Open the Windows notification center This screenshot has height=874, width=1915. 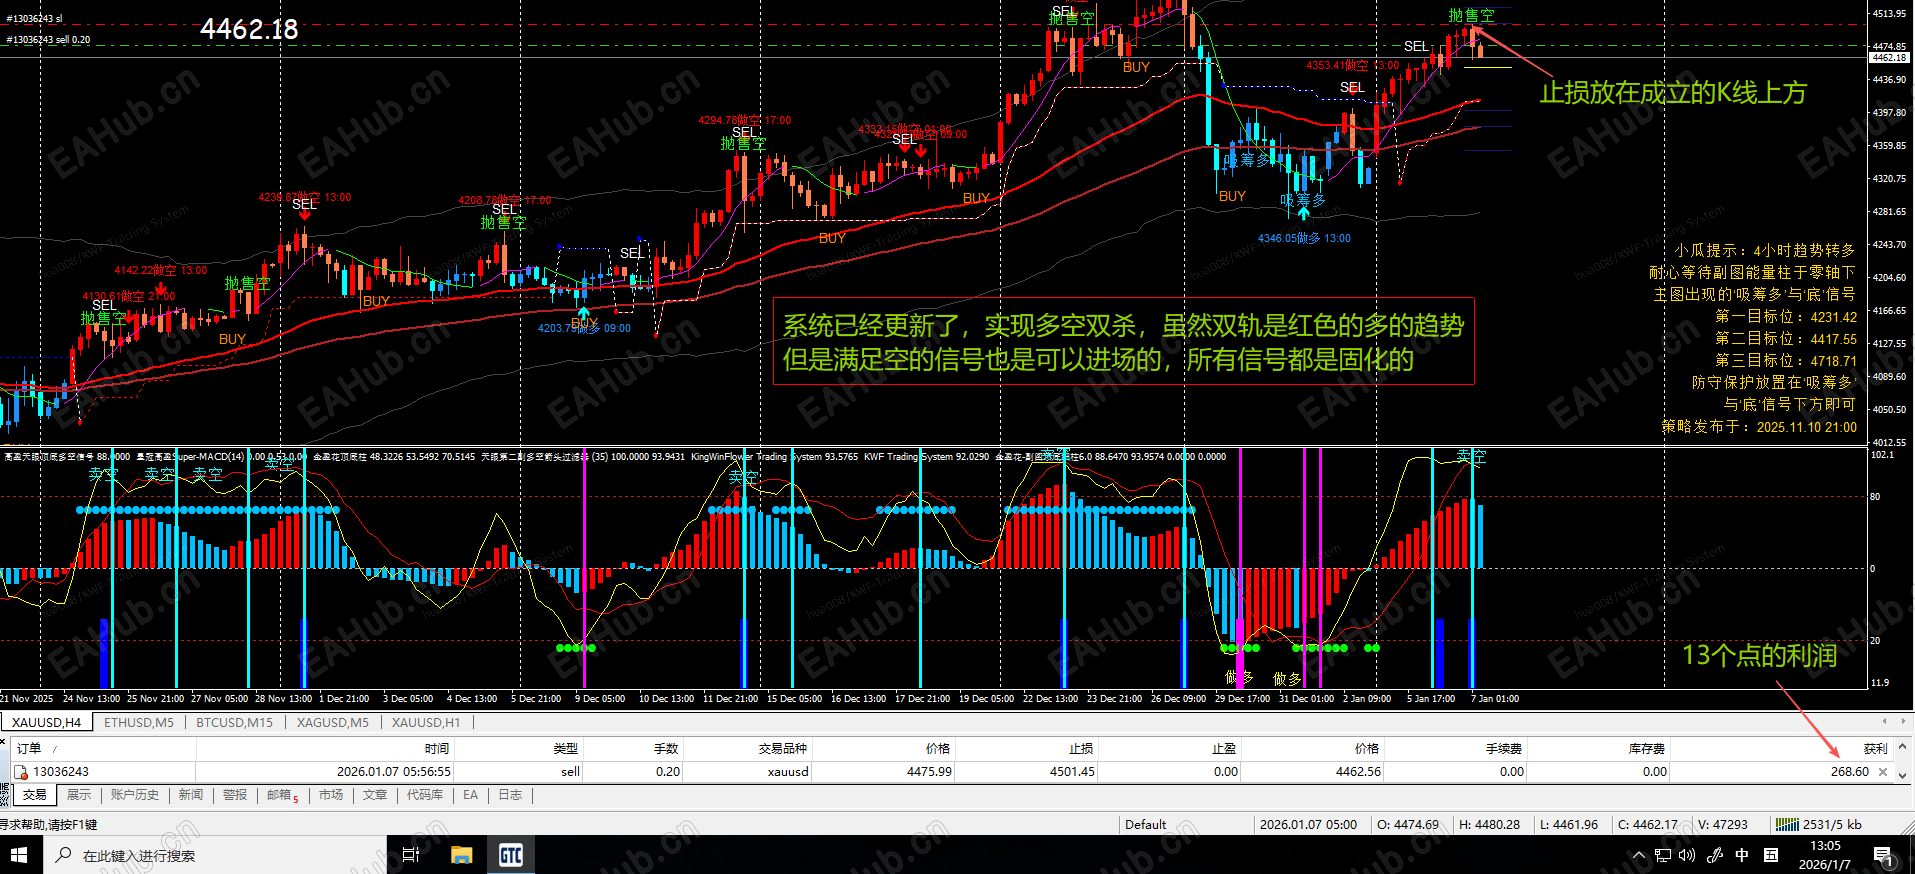tap(1883, 856)
